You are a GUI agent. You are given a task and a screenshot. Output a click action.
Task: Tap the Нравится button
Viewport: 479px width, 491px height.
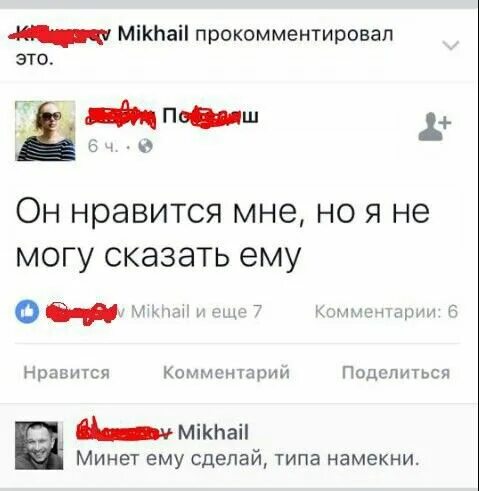click(67, 372)
